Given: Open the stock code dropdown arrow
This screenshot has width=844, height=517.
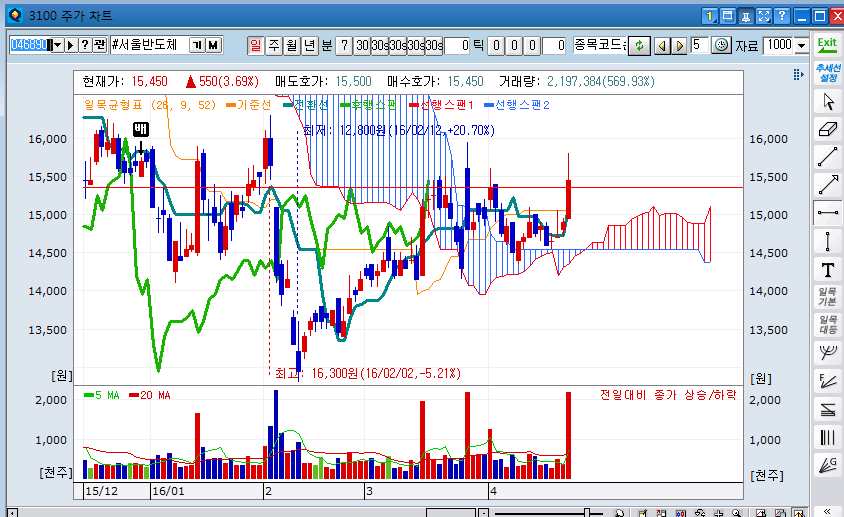Looking at the screenshot, I should tap(57, 45).
